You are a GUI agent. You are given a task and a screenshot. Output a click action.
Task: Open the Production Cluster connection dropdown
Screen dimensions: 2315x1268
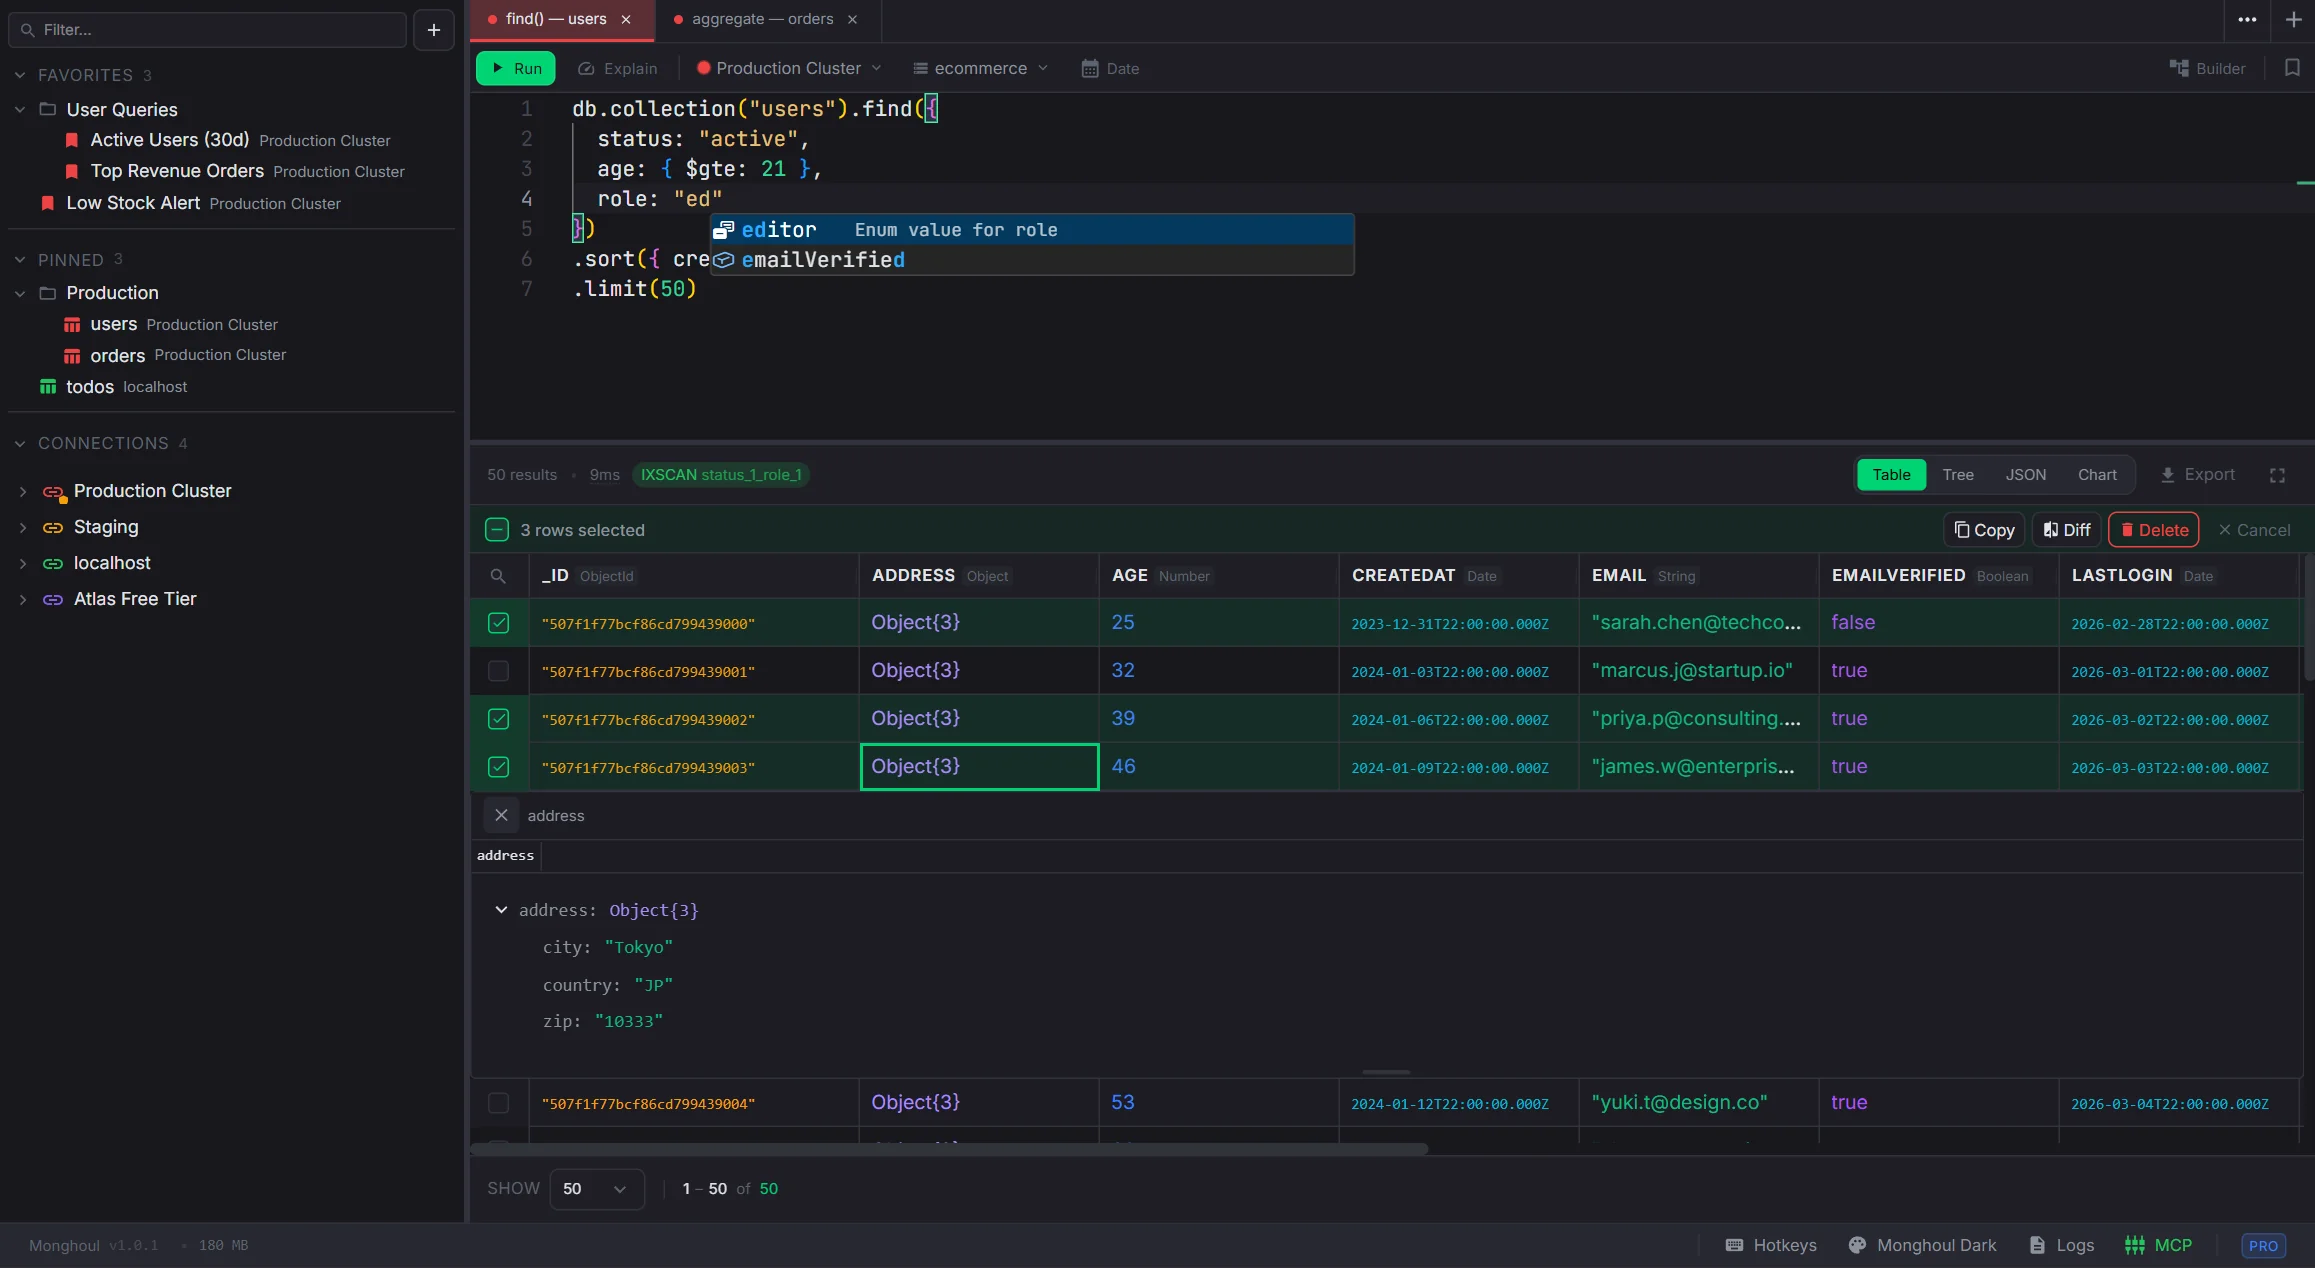point(789,68)
